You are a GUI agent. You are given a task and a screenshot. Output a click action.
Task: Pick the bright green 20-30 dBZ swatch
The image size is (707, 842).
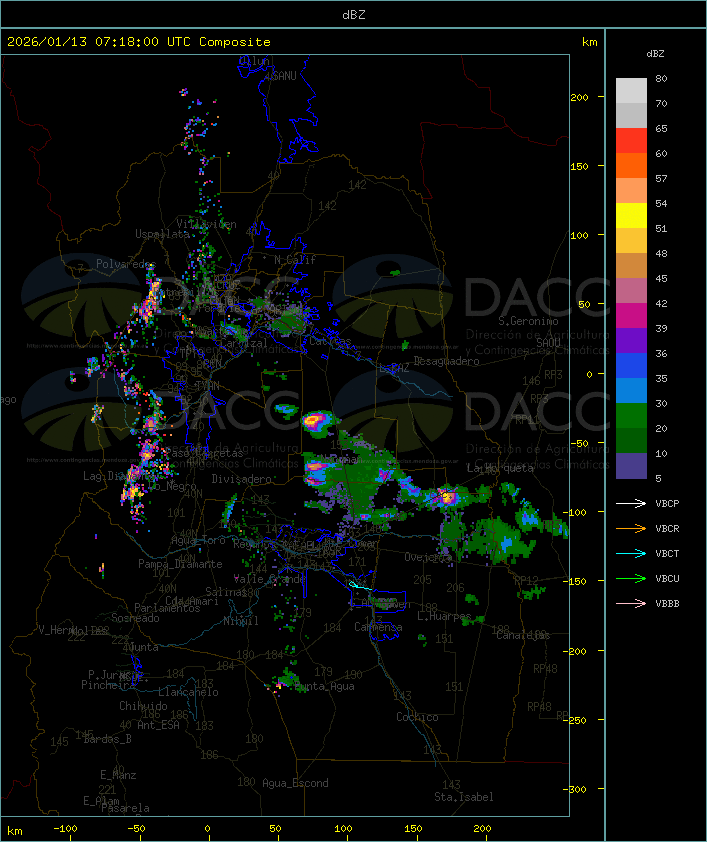(x=631, y=416)
